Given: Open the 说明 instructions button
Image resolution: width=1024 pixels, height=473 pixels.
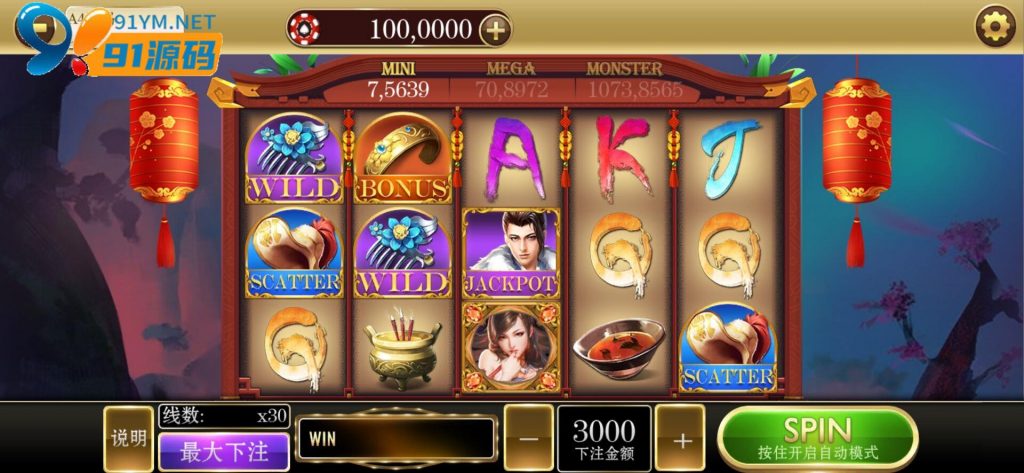Looking at the screenshot, I should (129, 438).
